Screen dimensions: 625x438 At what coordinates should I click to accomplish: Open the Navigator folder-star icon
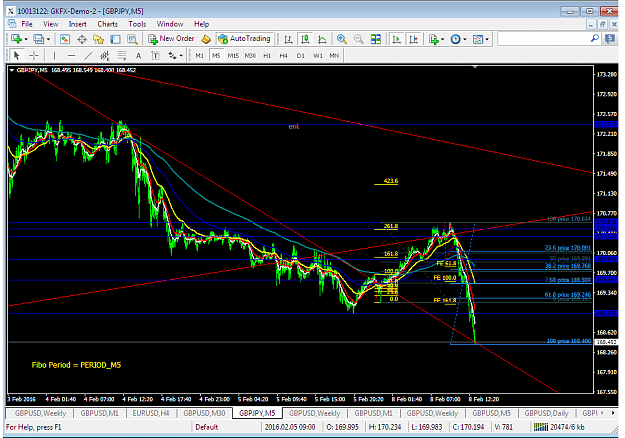[x=98, y=39]
